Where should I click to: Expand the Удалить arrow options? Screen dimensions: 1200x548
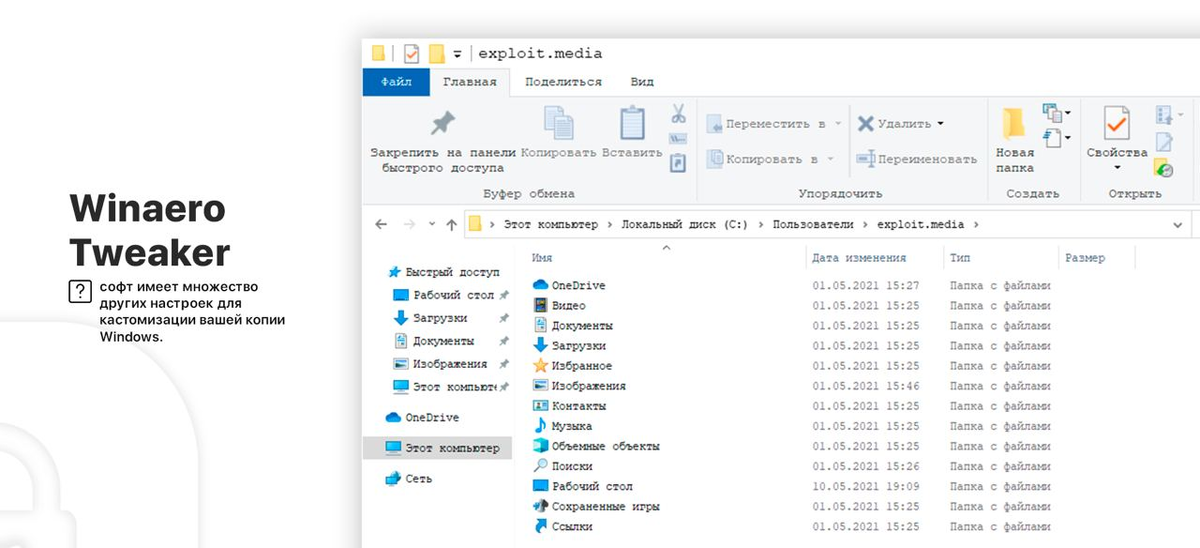(940, 124)
